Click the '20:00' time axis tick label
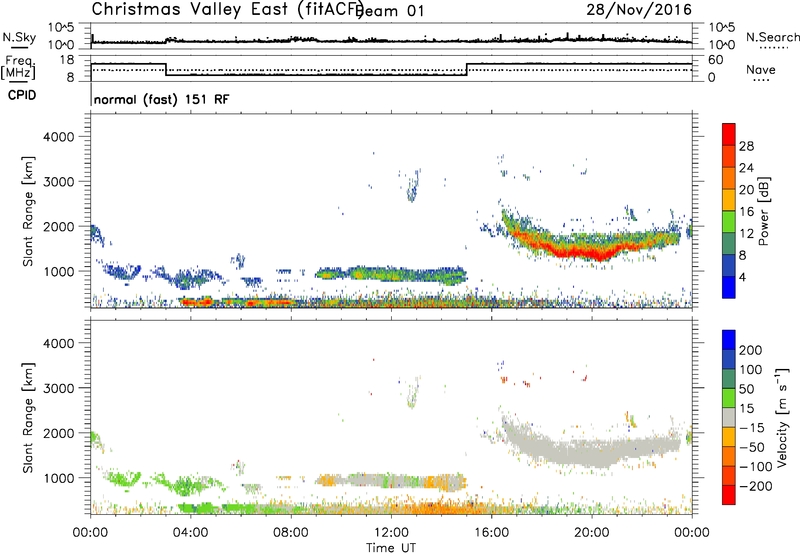 (591, 533)
